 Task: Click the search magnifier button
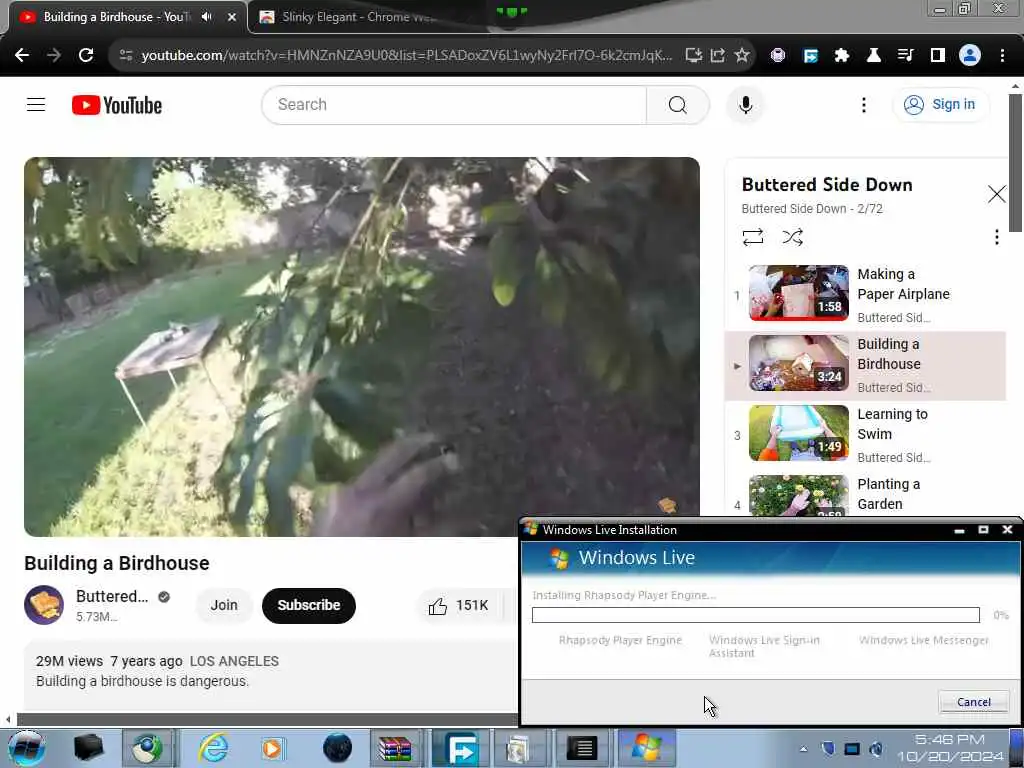(678, 104)
